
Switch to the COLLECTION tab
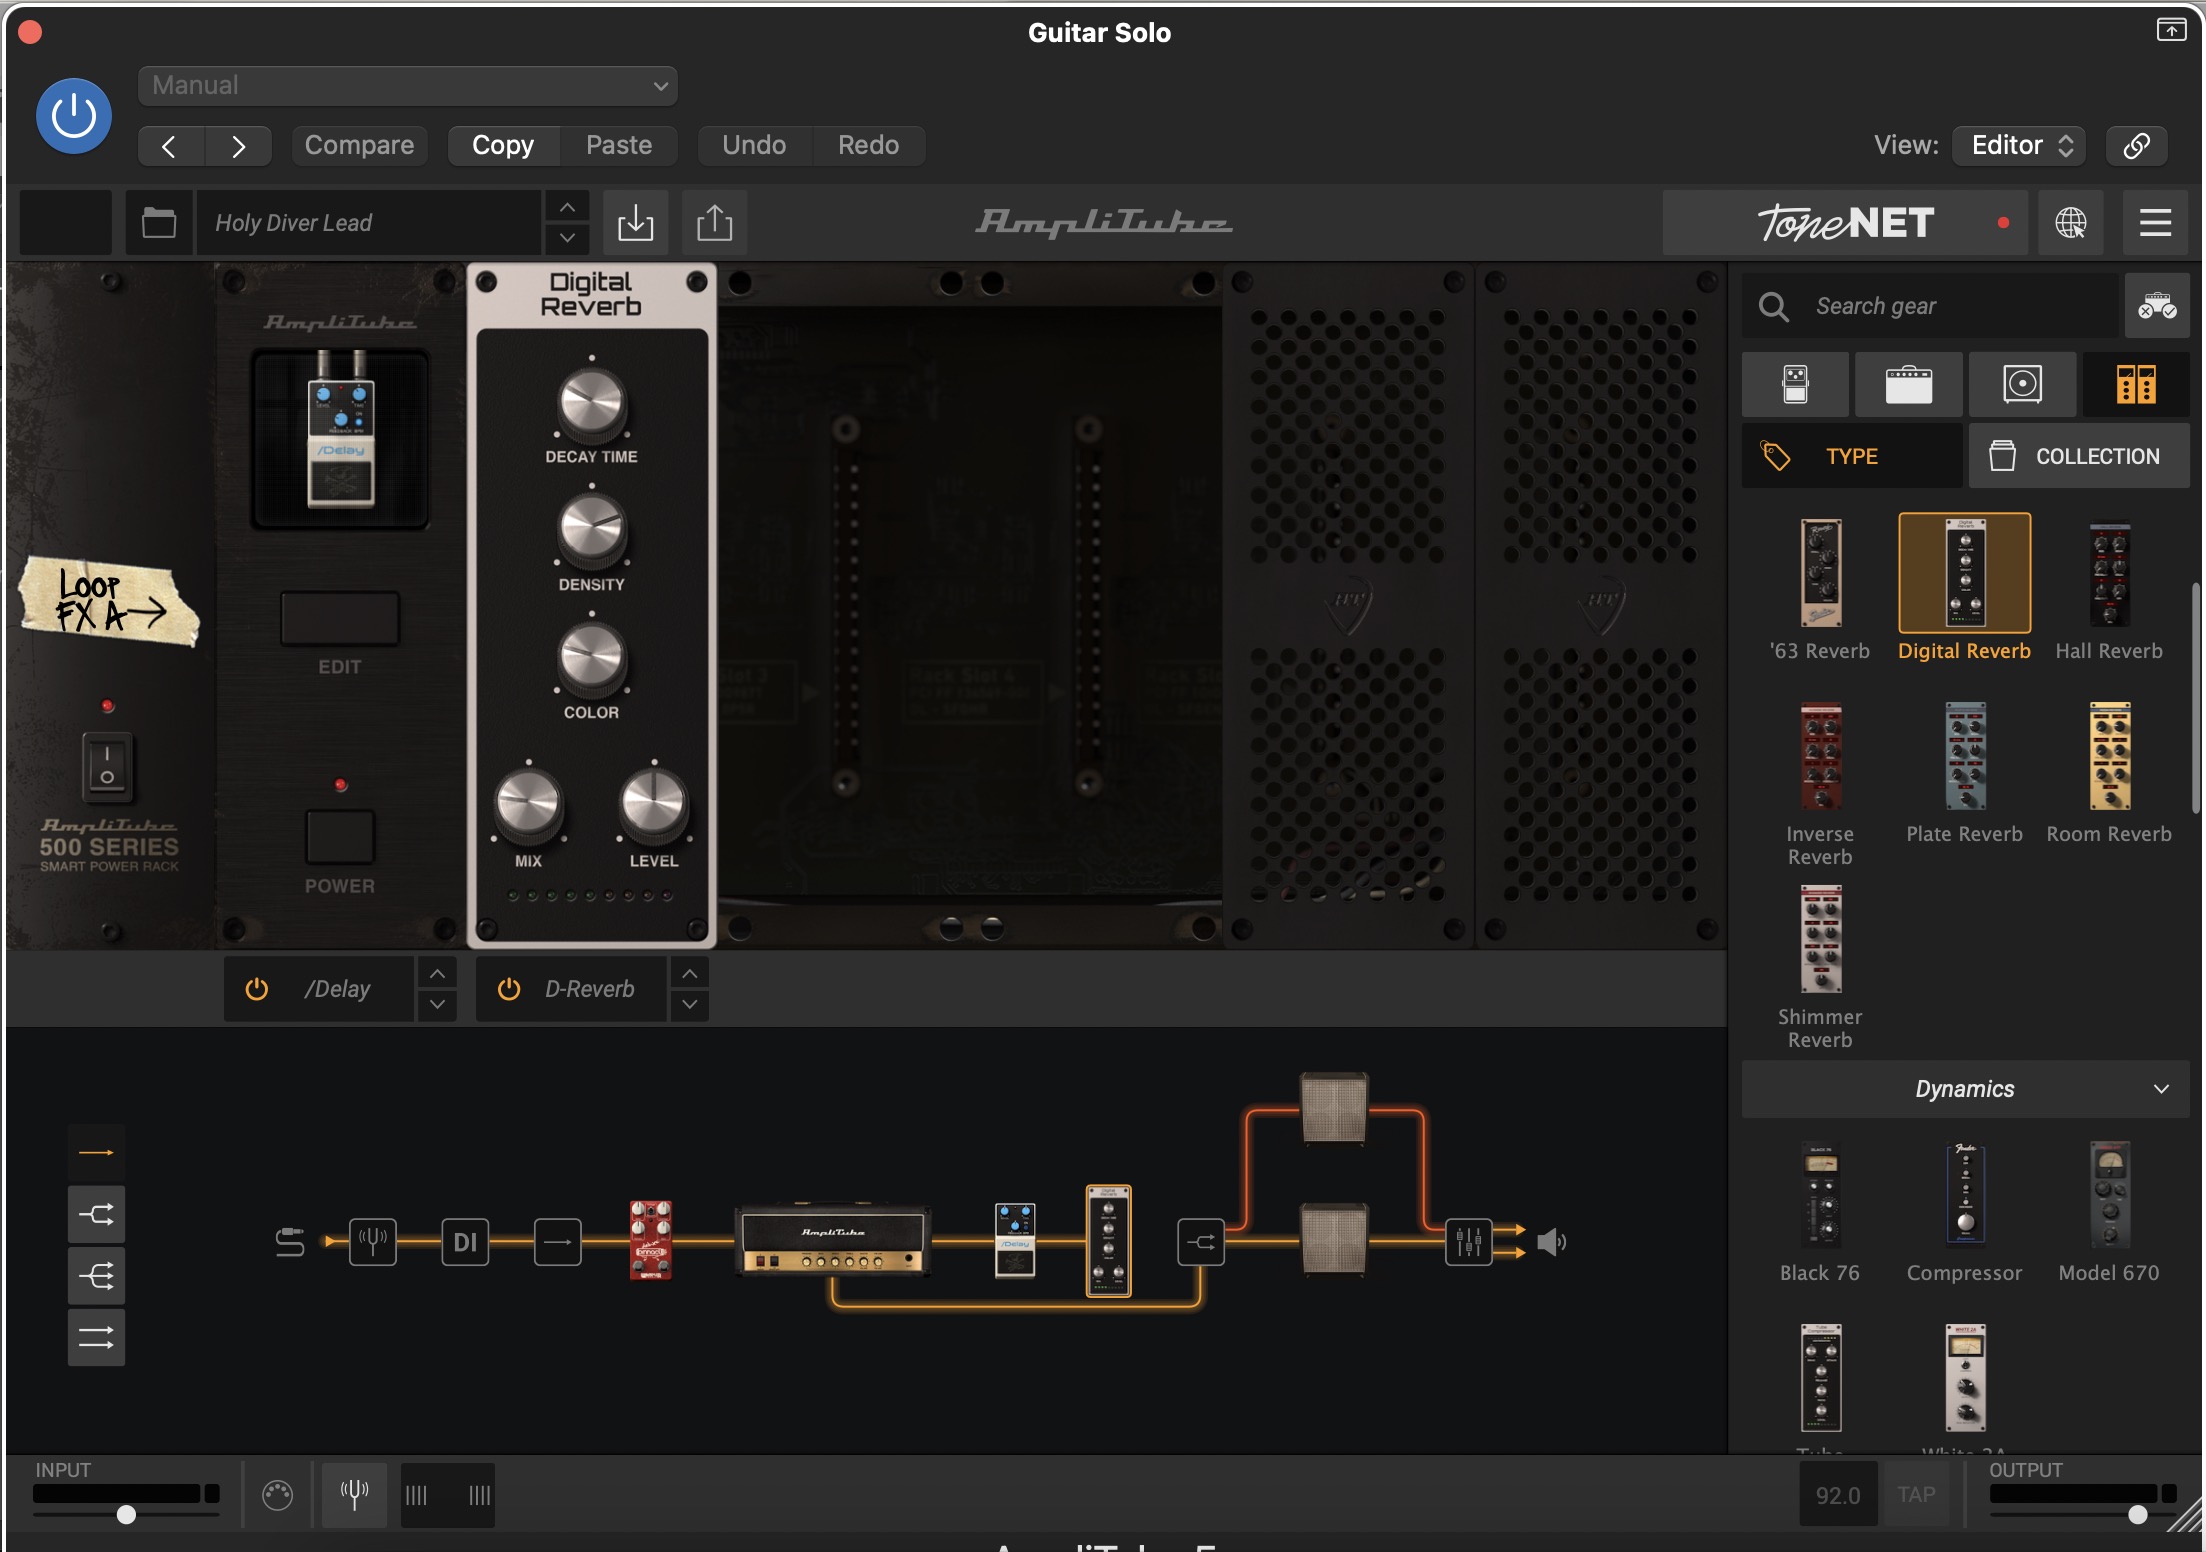(2079, 456)
